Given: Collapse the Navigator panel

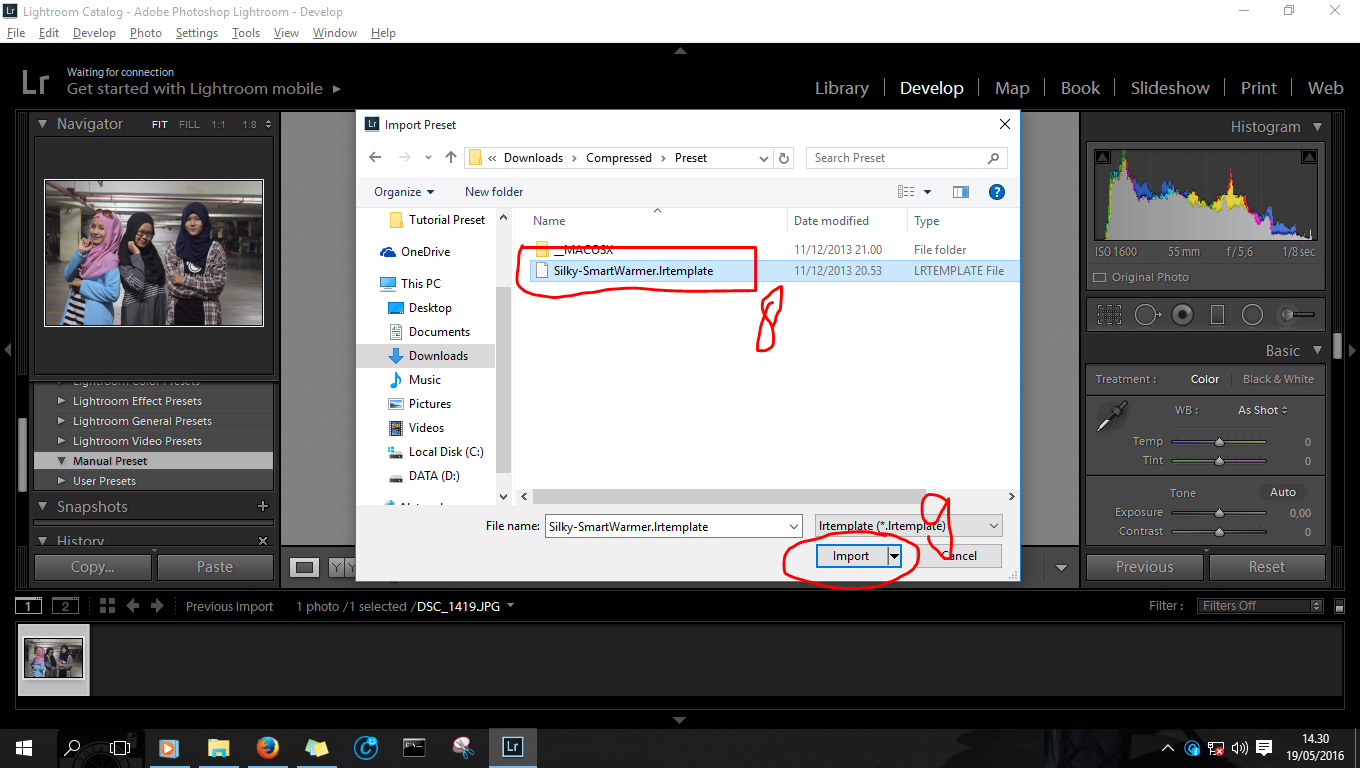Looking at the screenshot, I should [x=43, y=124].
